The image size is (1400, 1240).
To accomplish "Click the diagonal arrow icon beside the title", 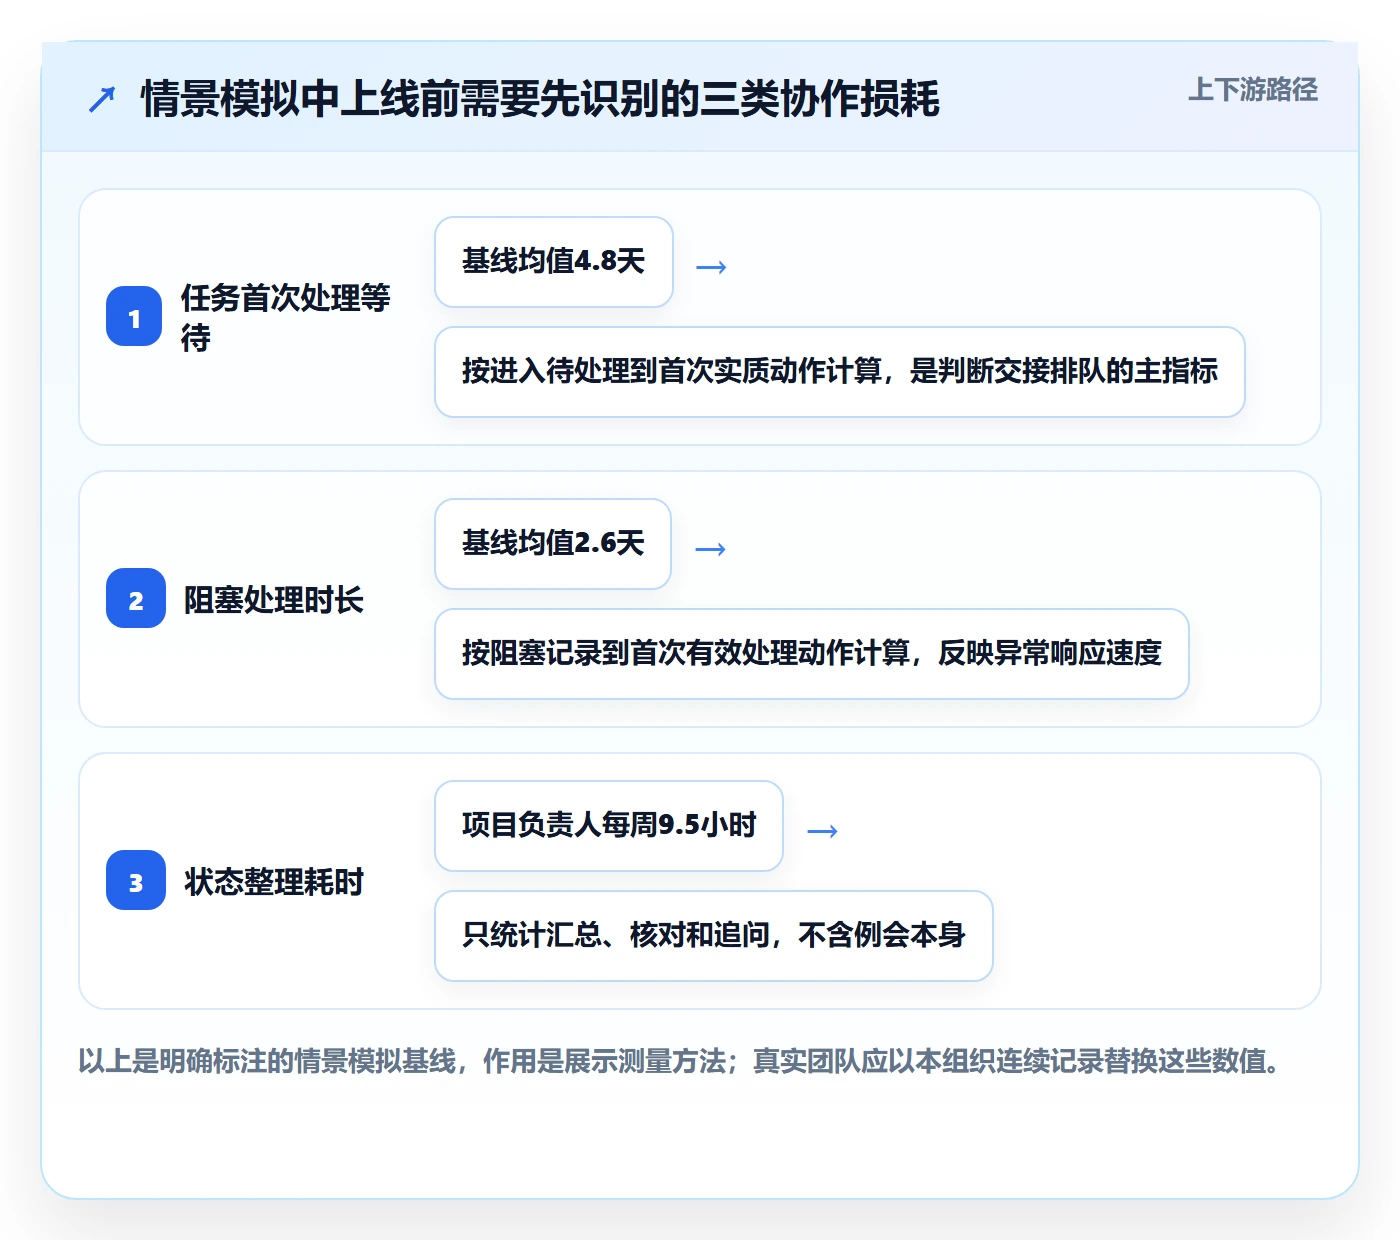I will tap(102, 99).
